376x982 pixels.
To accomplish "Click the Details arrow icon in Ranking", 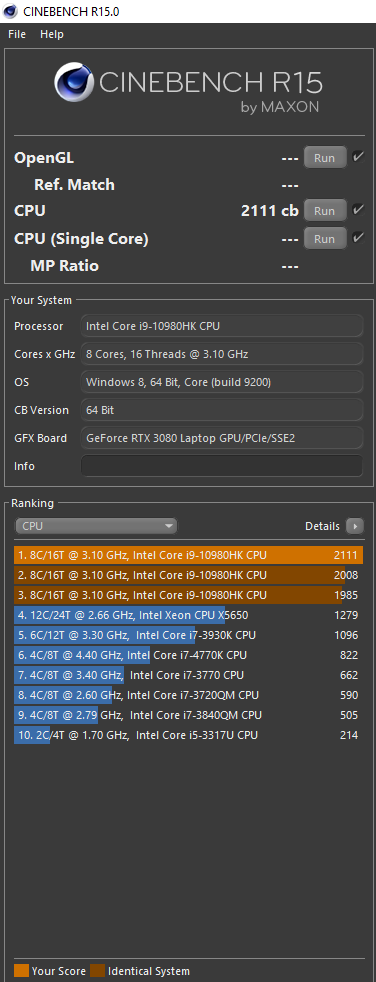I will (355, 526).
